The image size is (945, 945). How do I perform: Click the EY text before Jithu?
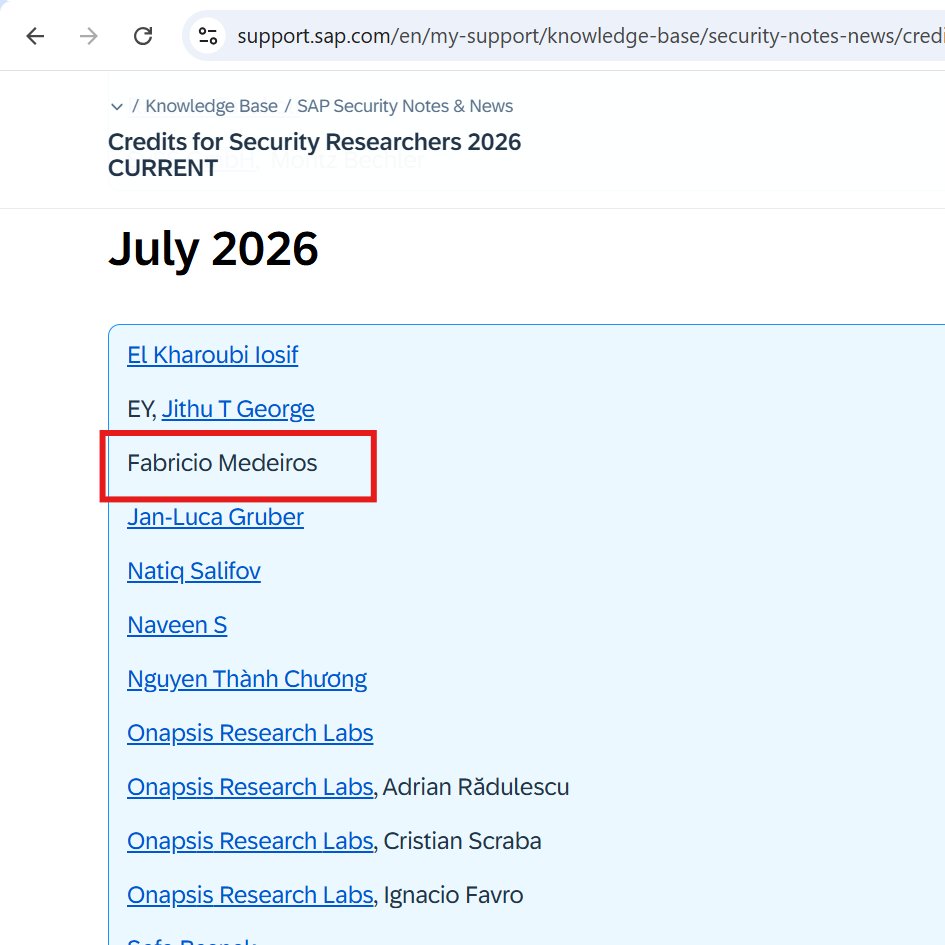140,409
